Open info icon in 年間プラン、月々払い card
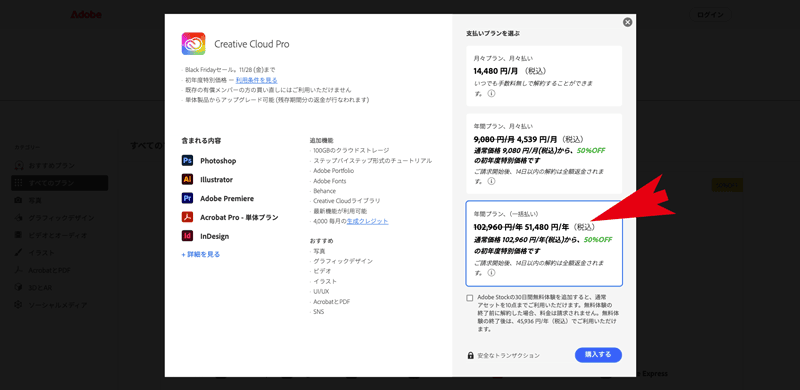Screen dimensions: 800x390 (x=491, y=182)
